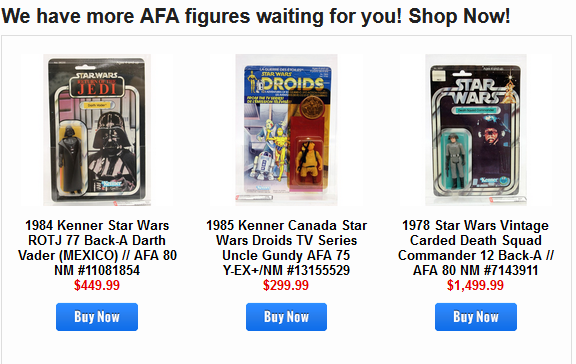
Task: Open the Droids Uncle Gundy carded figure image
Action: 286,130
